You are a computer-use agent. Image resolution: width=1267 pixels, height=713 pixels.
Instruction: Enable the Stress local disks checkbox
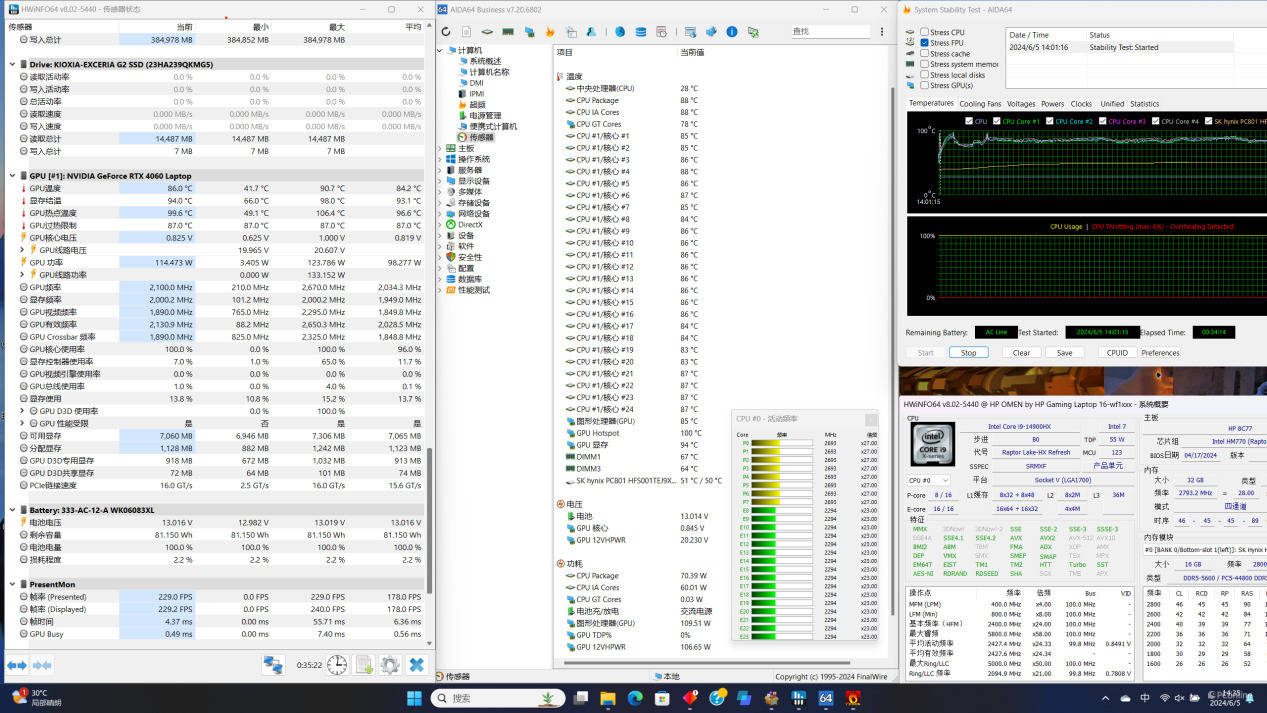tap(925, 75)
